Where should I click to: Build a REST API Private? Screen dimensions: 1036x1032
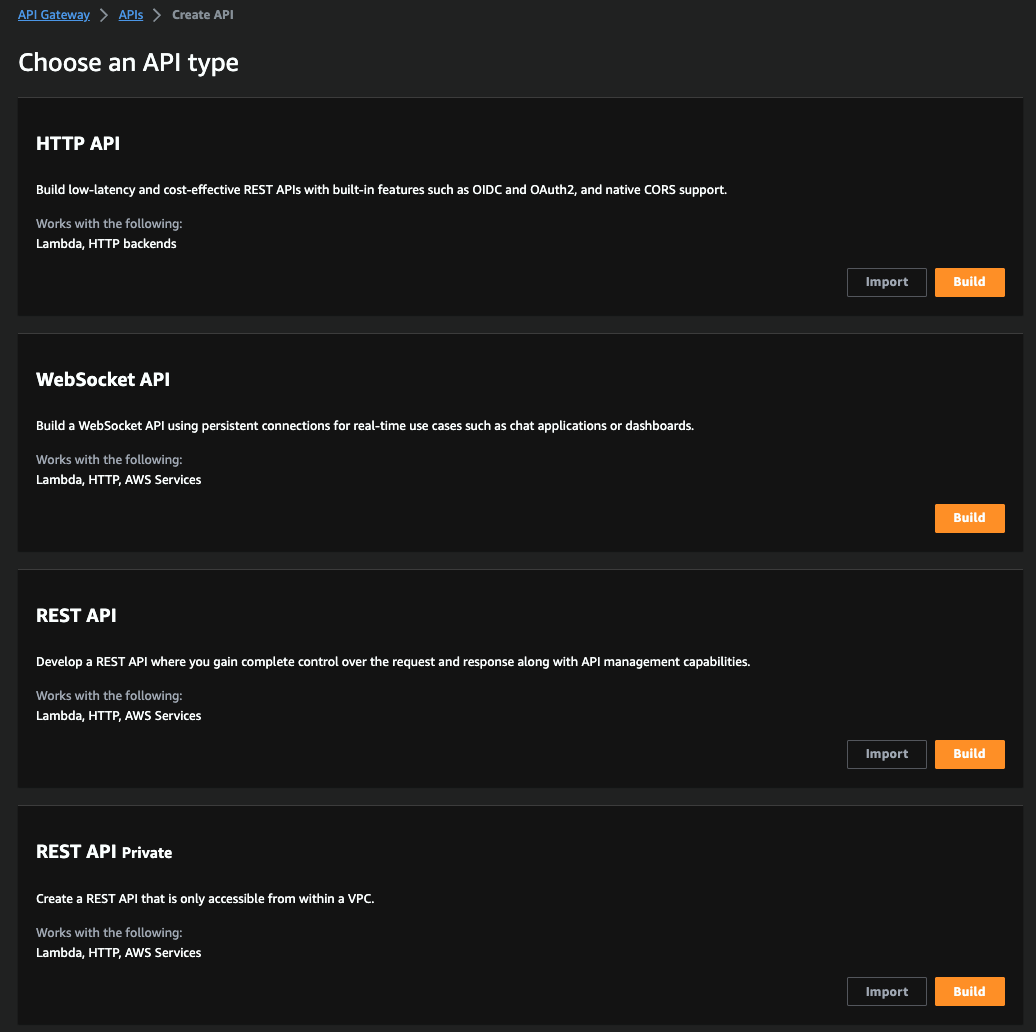pyautogui.click(x=969, y=992)
